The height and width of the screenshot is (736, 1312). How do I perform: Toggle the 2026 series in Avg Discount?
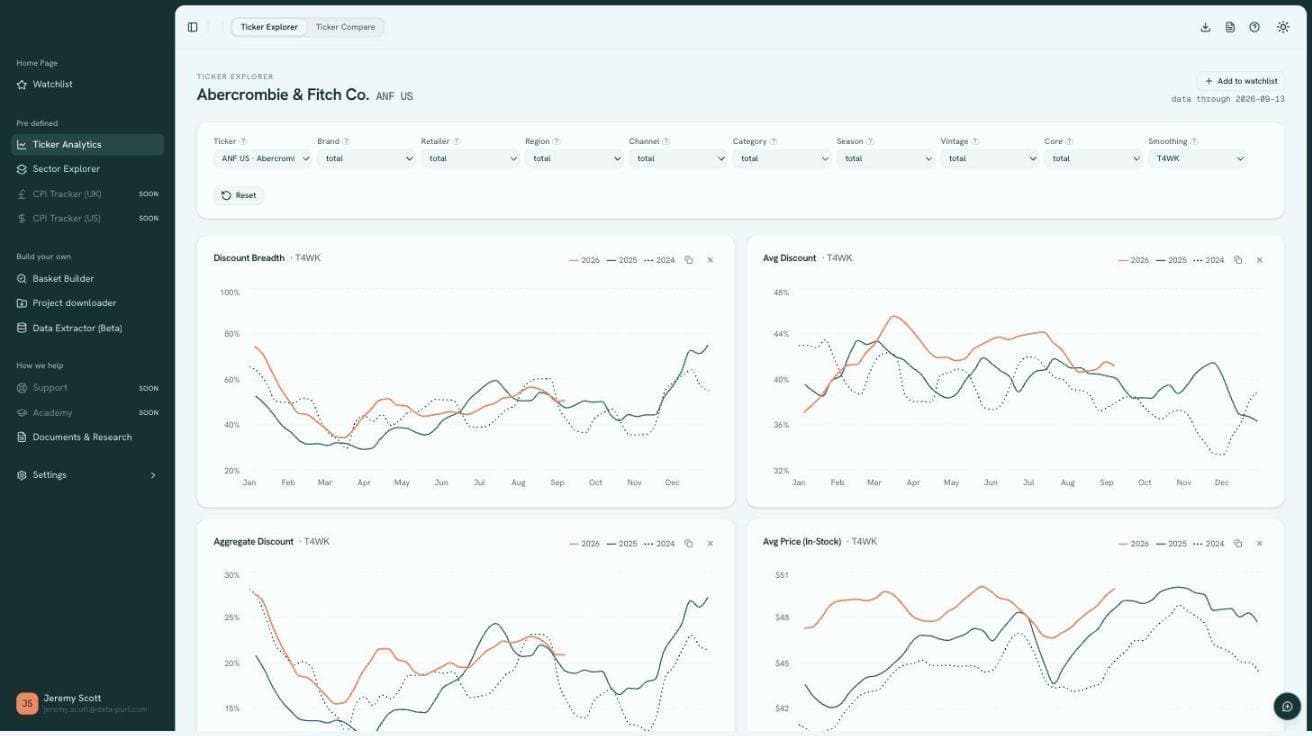1134,260
